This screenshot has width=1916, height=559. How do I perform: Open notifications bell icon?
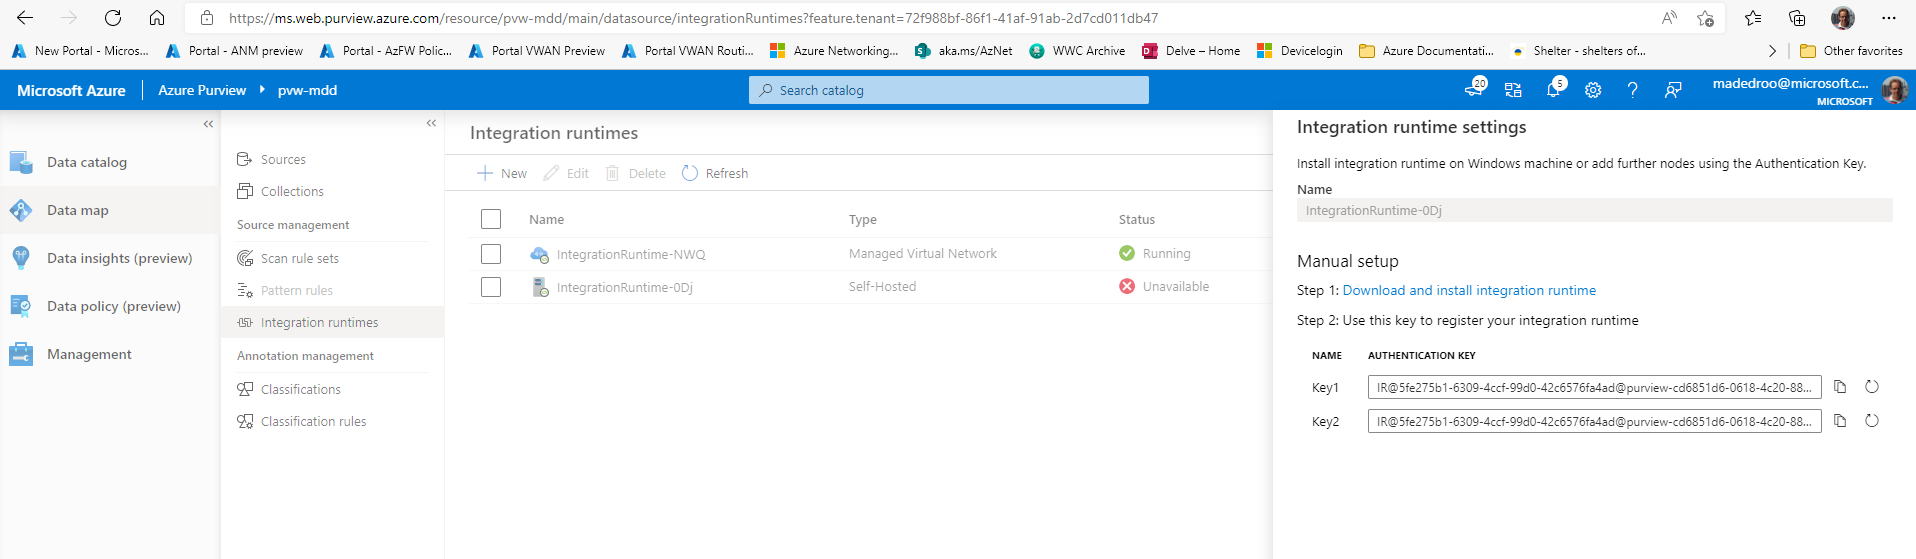pyautogui.click(x=1553, y=90)
